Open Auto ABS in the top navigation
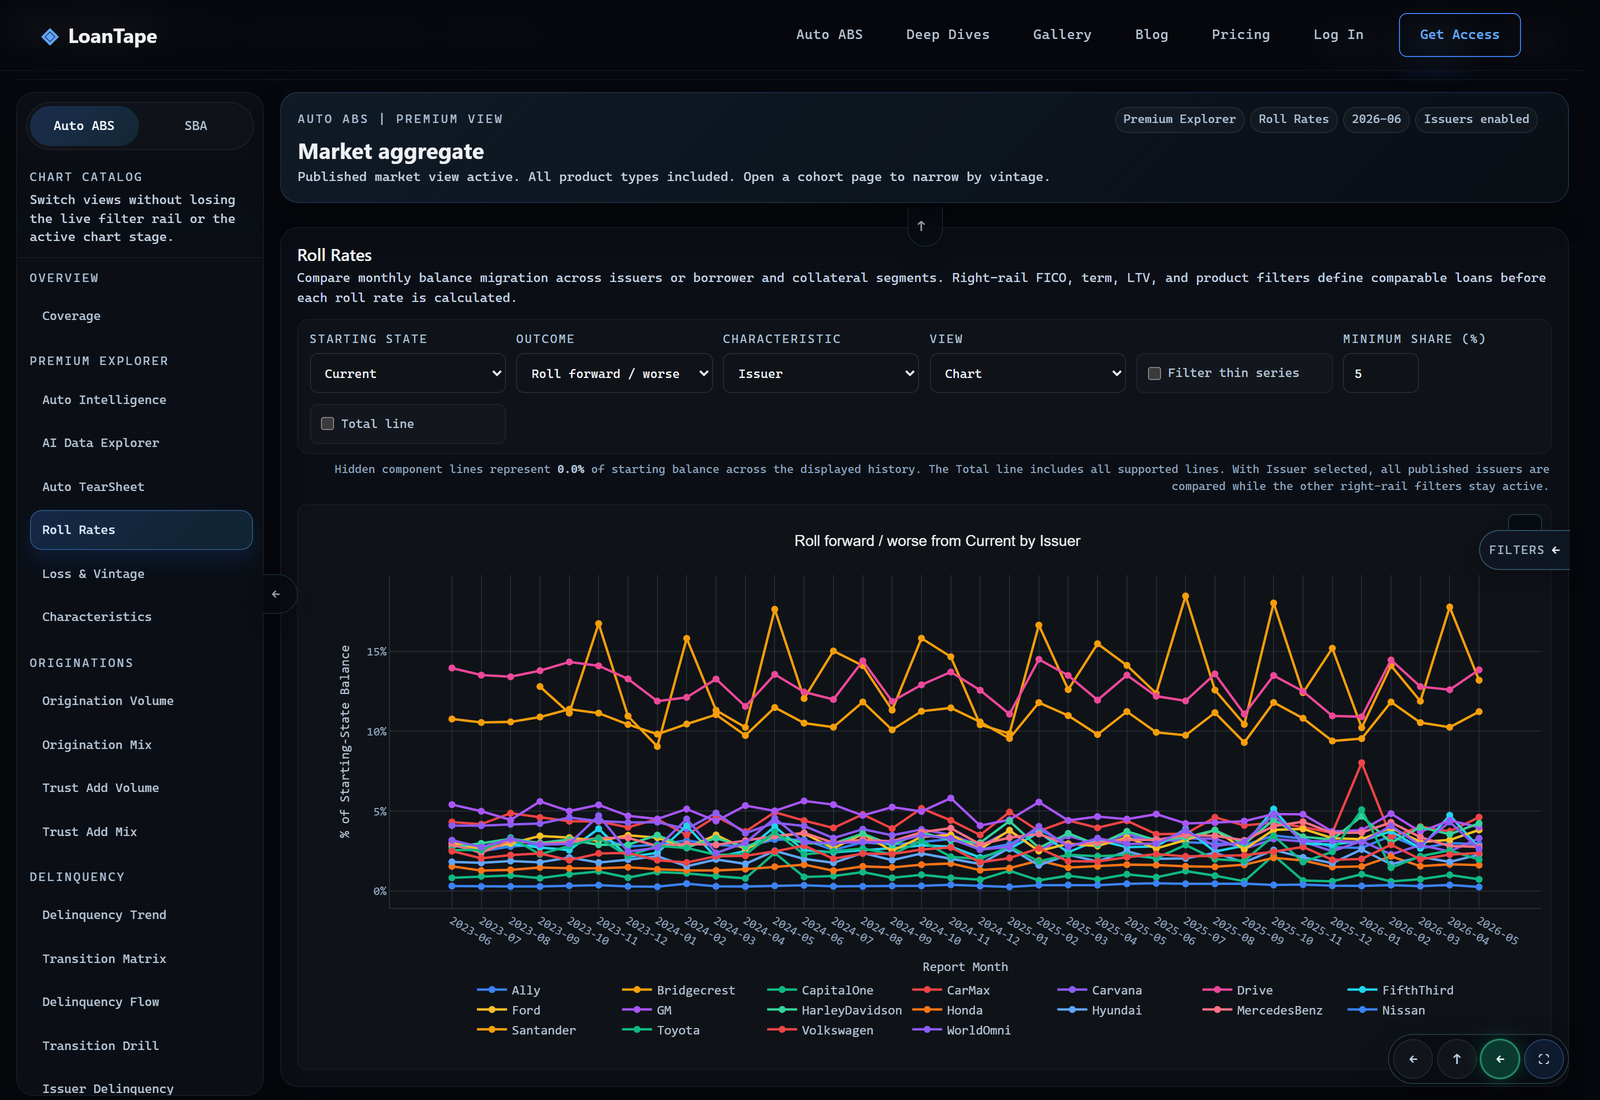This screenshot has width=1600, height=1100. click(x=829, y=35)
